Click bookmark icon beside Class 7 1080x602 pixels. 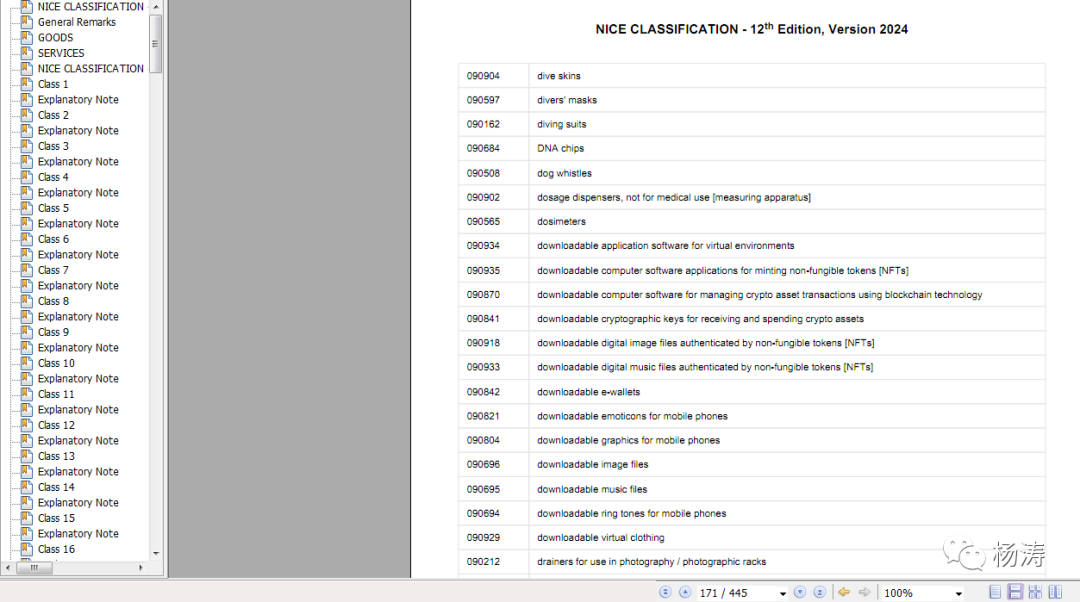(27, 269)
